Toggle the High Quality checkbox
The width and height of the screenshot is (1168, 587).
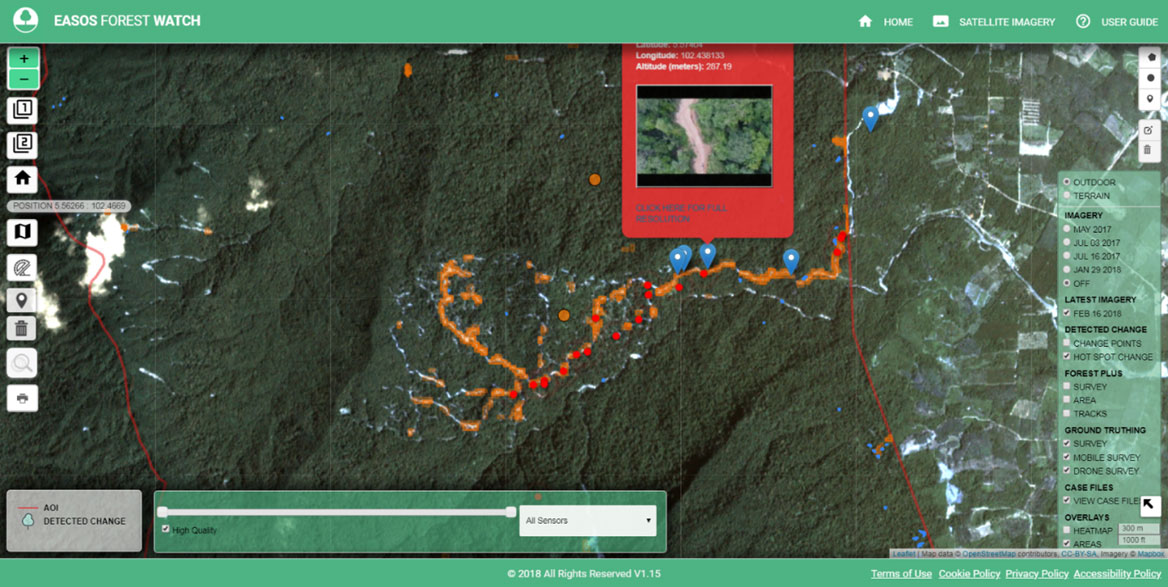point(165,529)
